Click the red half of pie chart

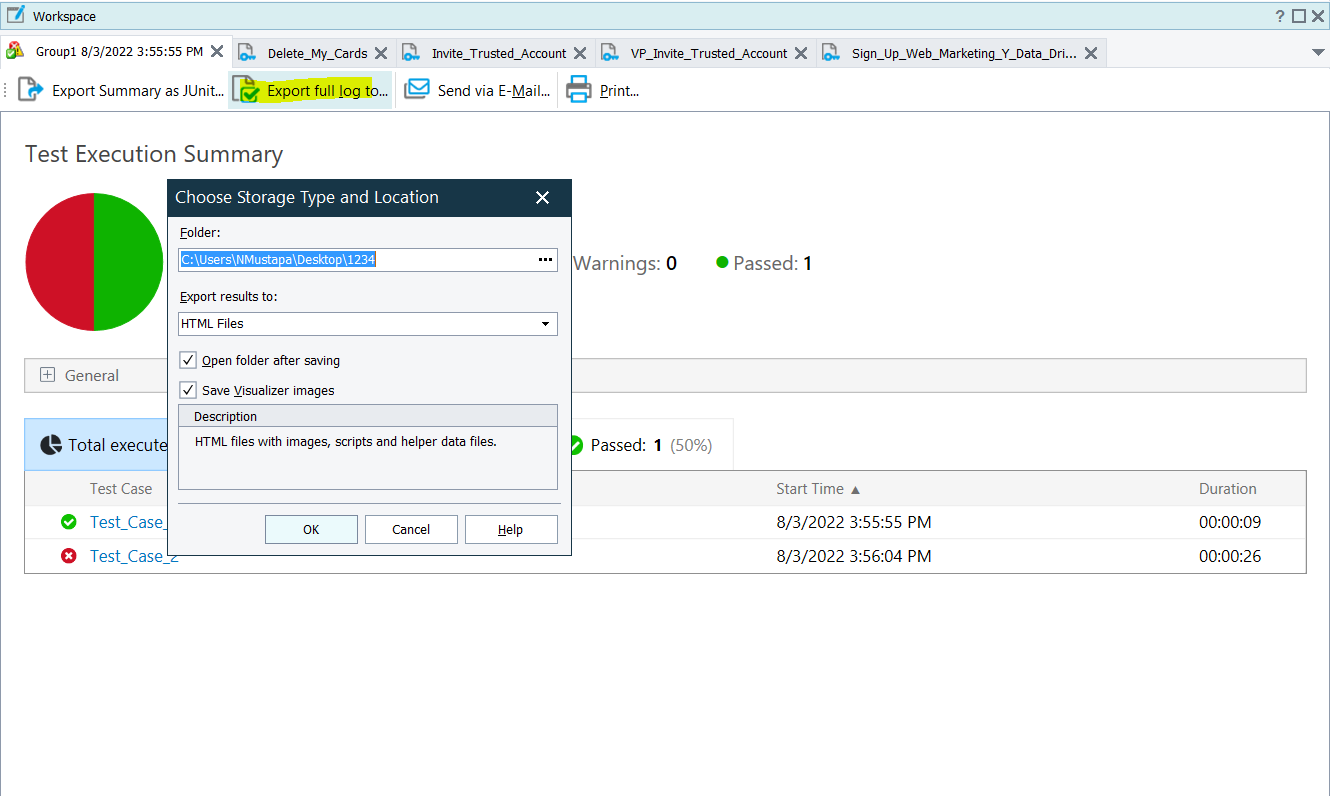[x=60, y=262]
